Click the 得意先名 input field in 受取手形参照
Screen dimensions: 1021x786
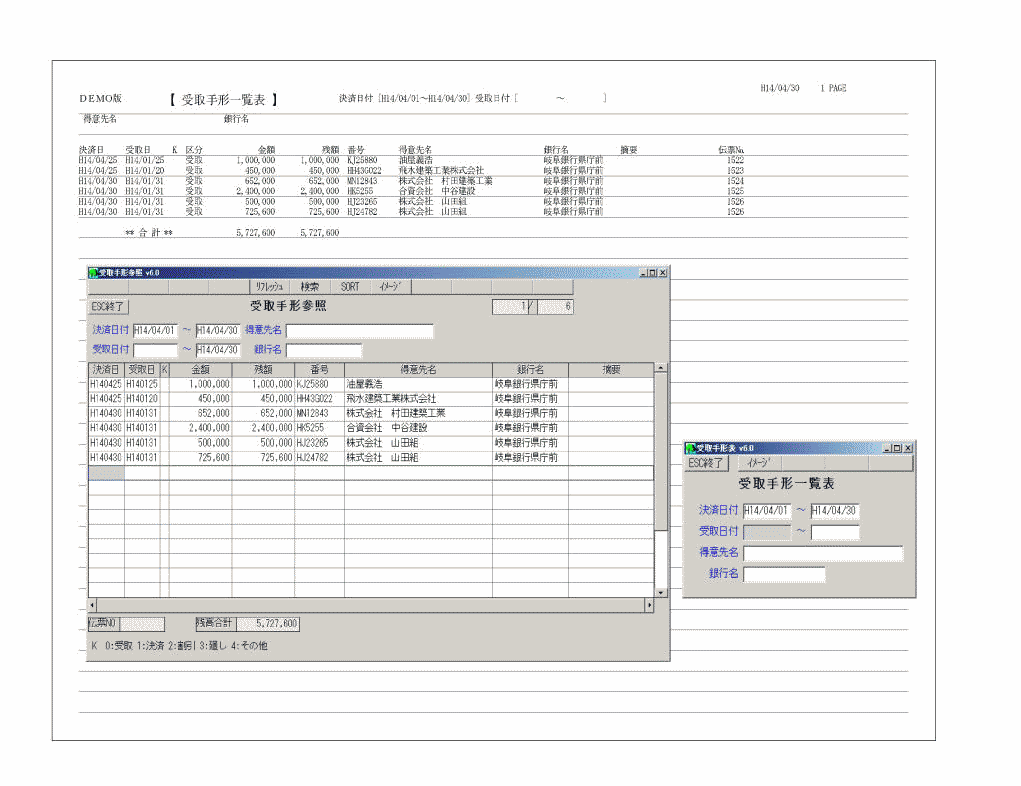click(359, 331)
